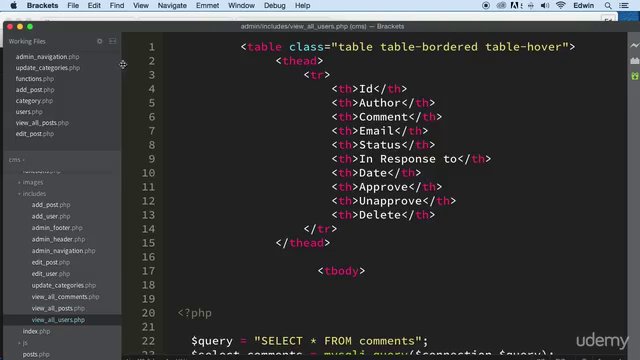The image size is (640, 360).
Task: Open the cms project dropdown
Action: pos(16,160)
